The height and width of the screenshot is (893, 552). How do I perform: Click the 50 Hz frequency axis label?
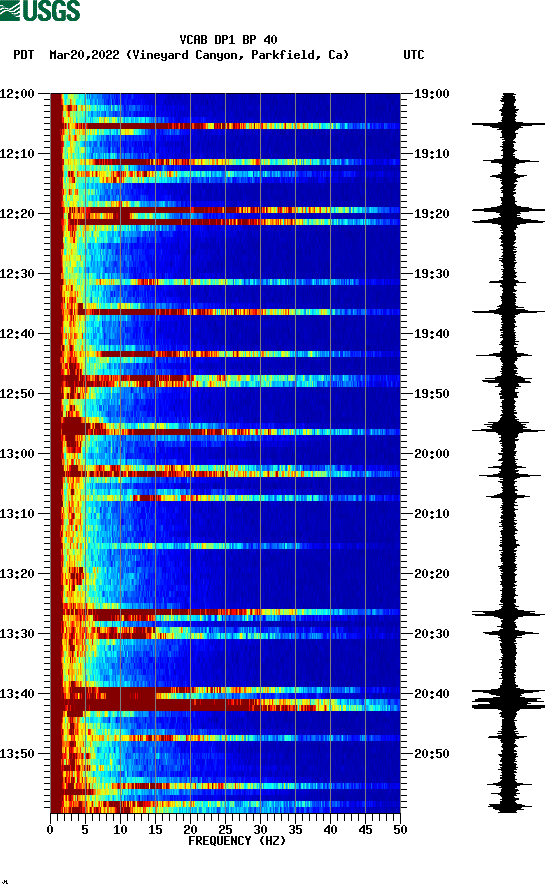click(x=400, y=830)
